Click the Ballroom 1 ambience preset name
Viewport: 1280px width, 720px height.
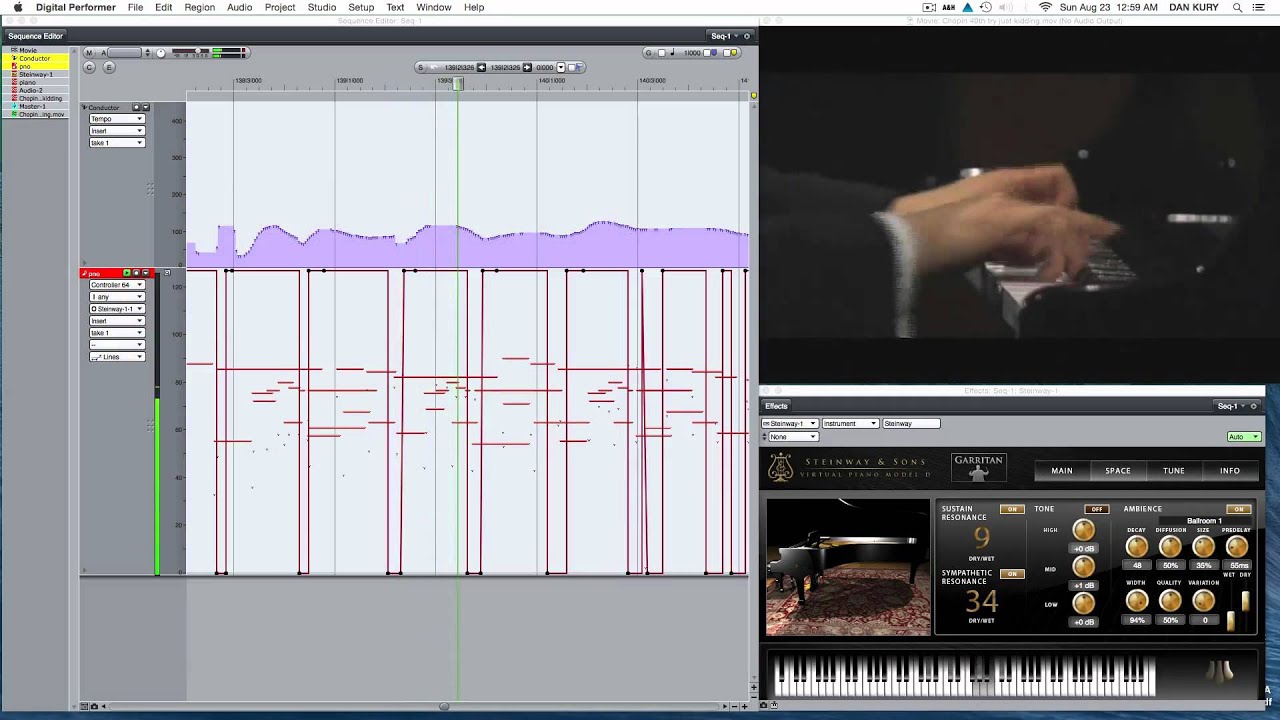[1204, 521]
